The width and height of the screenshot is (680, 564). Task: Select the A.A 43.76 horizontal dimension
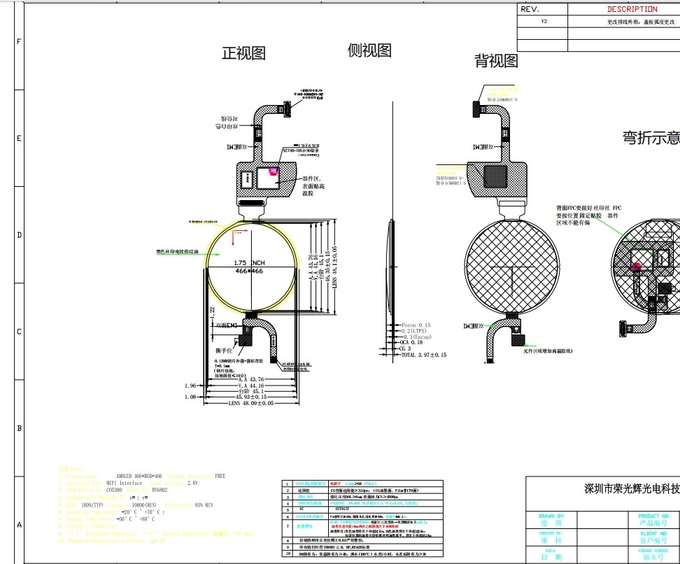pos(251,379)
